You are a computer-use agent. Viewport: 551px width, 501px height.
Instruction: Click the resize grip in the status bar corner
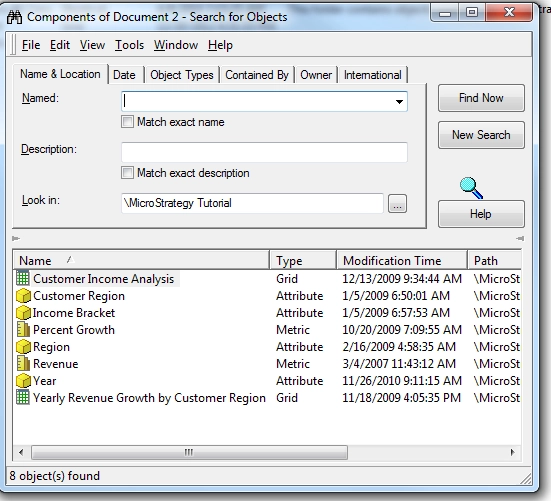click(525, 479)
